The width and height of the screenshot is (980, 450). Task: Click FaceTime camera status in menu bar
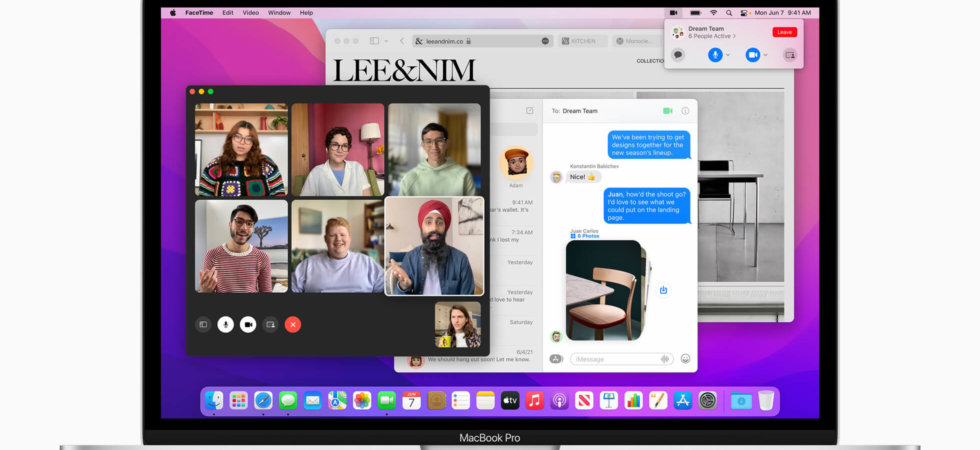pos(673,12)
